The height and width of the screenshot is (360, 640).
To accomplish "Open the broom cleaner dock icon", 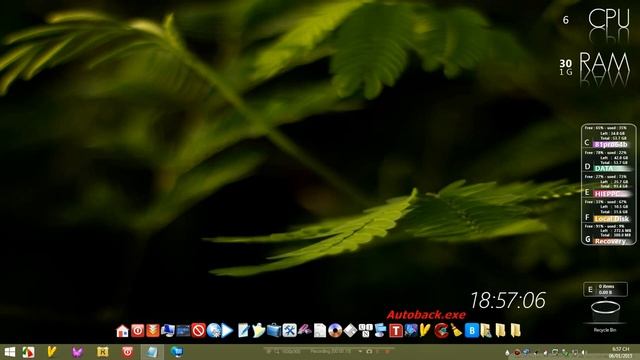I will point(456,331).
